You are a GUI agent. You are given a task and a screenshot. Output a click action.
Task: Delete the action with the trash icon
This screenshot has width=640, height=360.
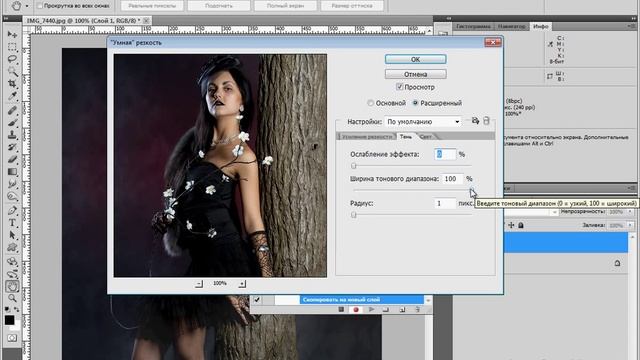pos(417,309)
